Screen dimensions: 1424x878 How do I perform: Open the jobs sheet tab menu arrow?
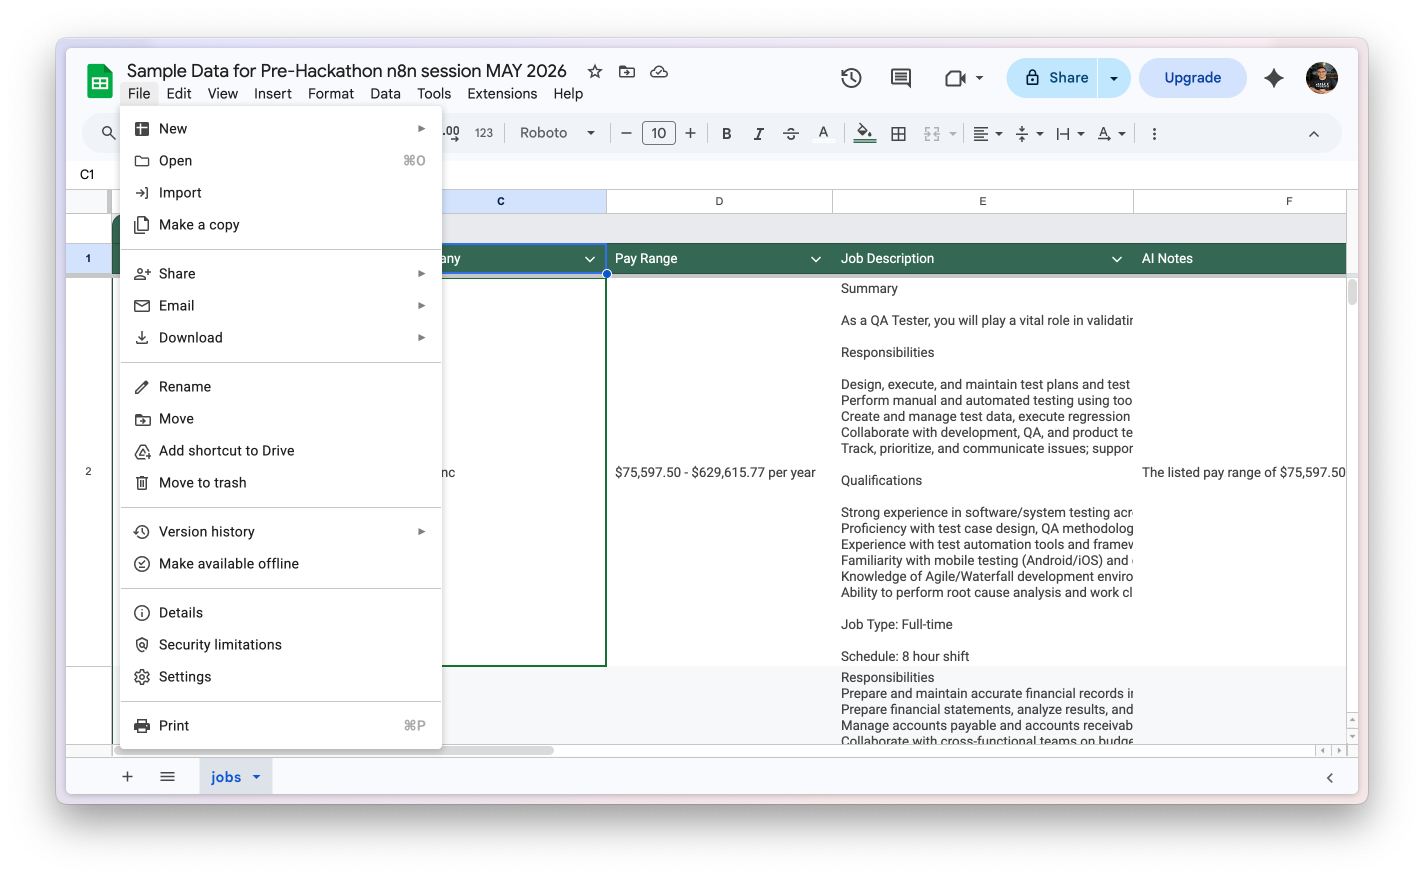coord(257,777)
